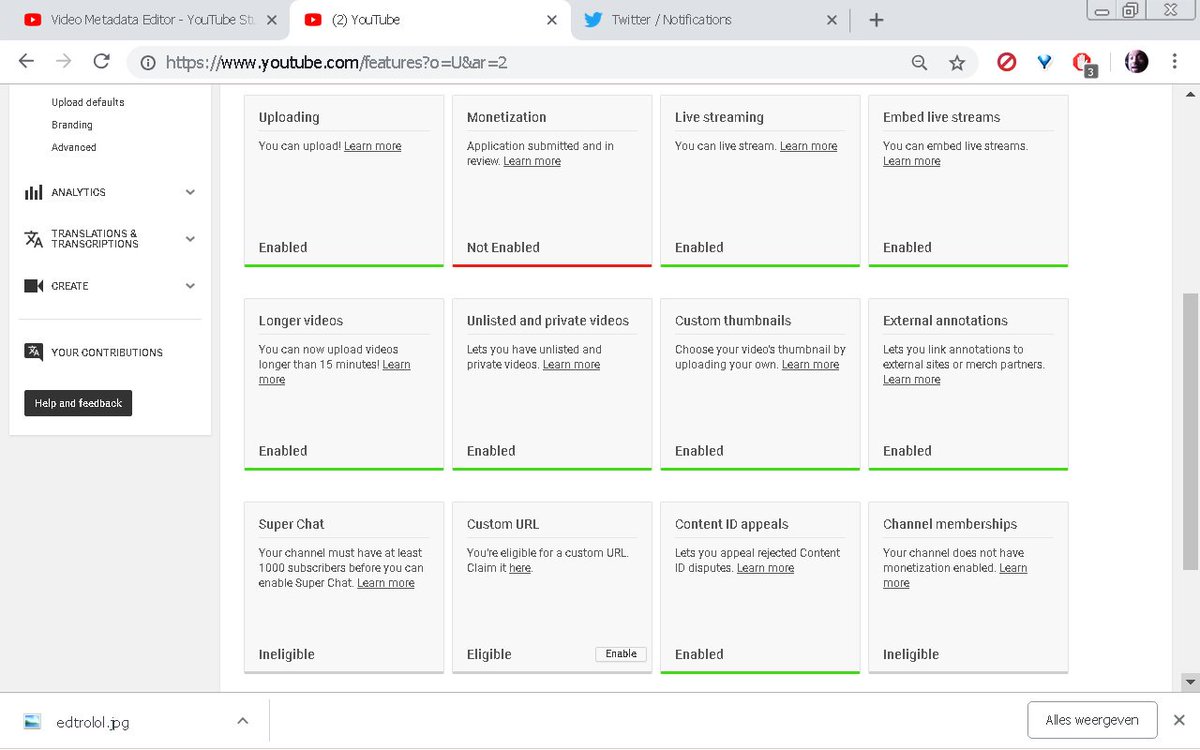Click the Translations & Transcriptions icon
Screen dimensions: 1200x750
click(x=34, y=239)
